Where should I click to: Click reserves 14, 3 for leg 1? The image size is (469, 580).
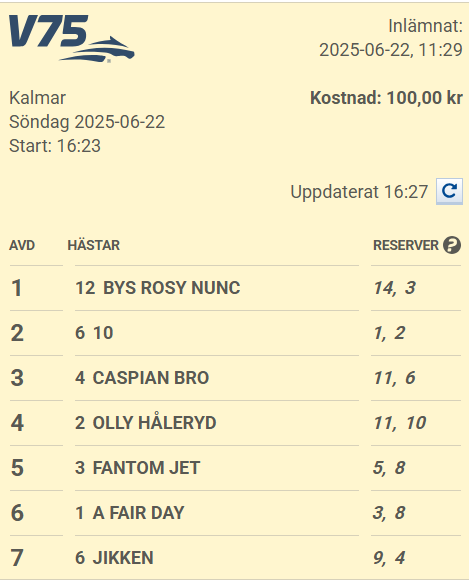395,288
